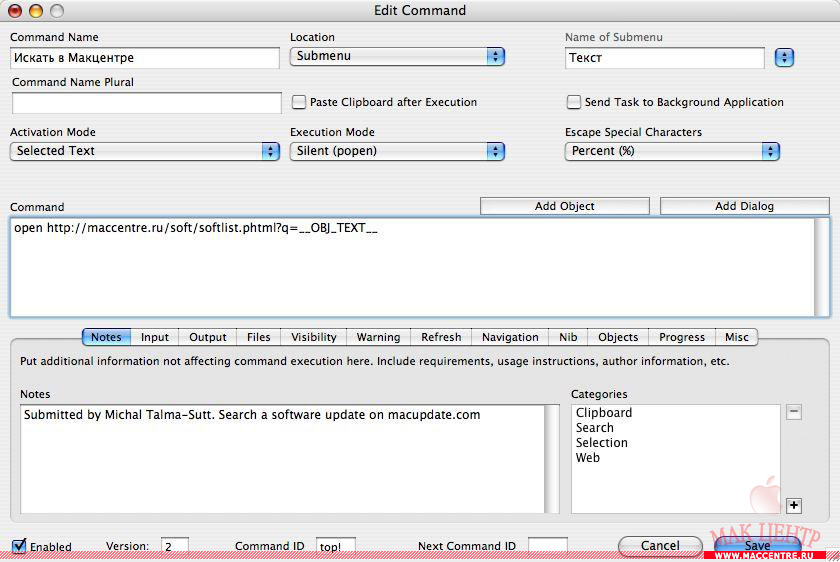Screen dimensions: 840x562
Task: Select Web in Categories list
Action: coord(588,458)
